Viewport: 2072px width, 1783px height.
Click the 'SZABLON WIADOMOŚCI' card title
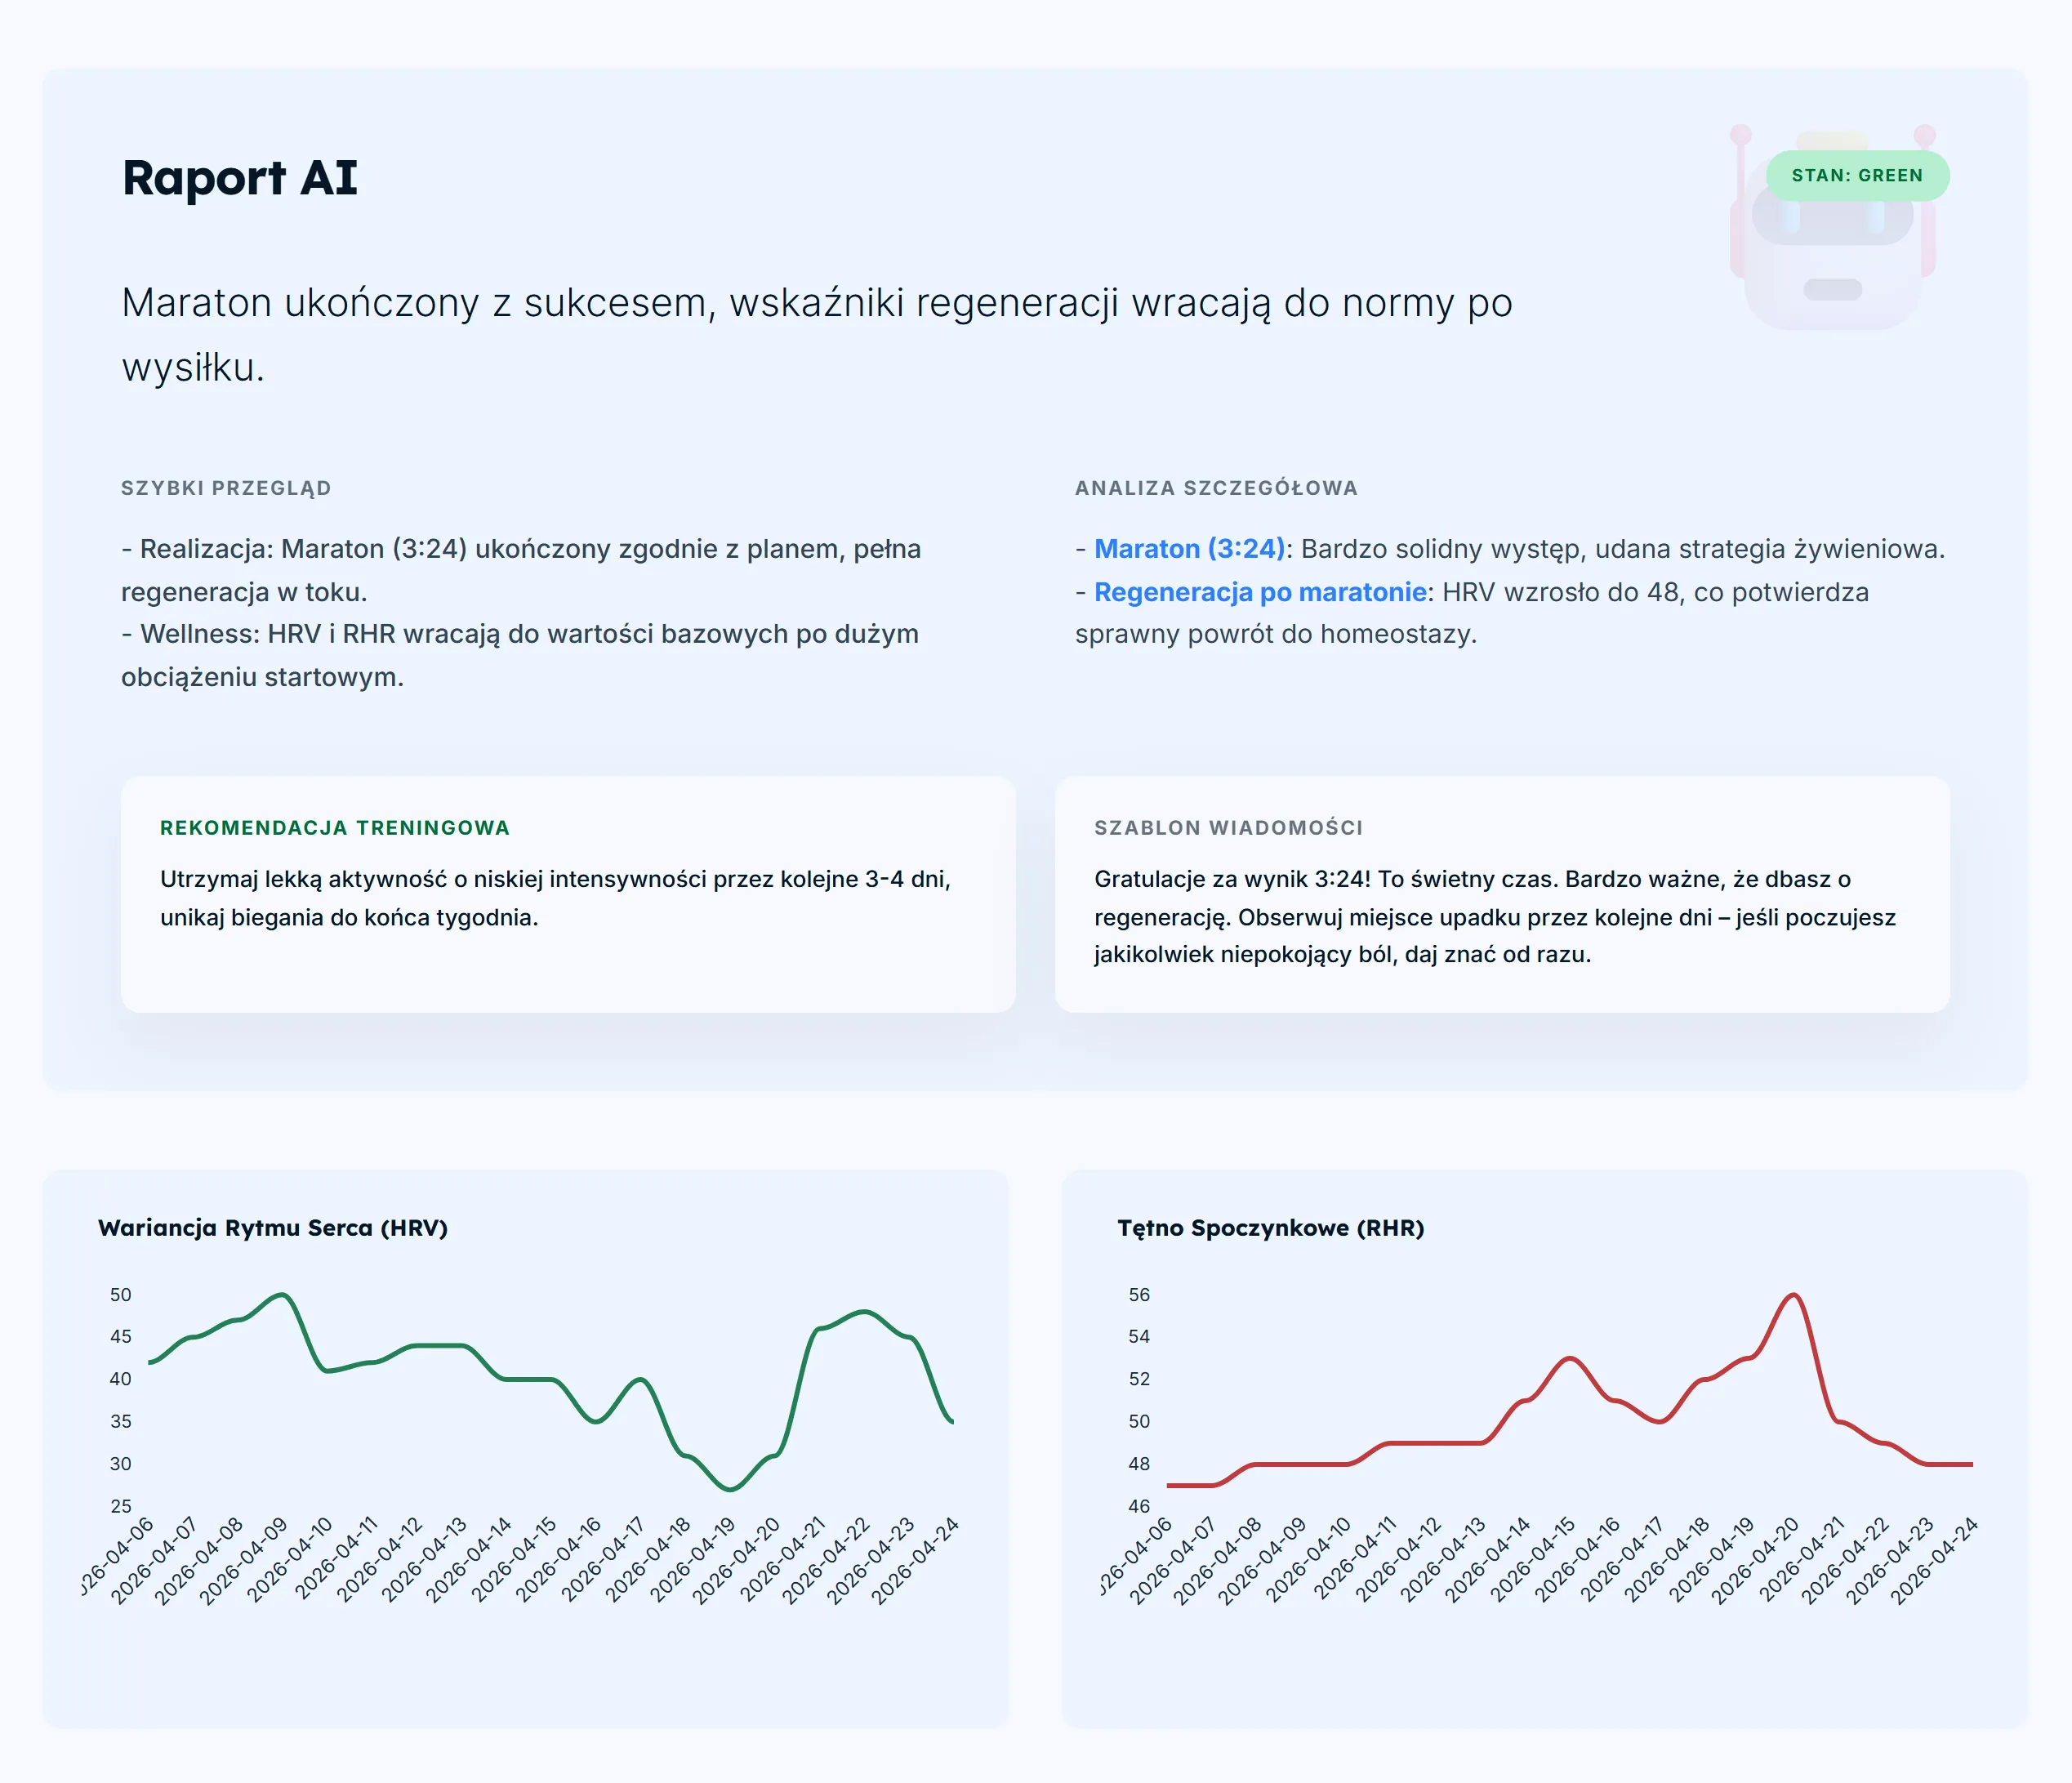point(1228,828)
